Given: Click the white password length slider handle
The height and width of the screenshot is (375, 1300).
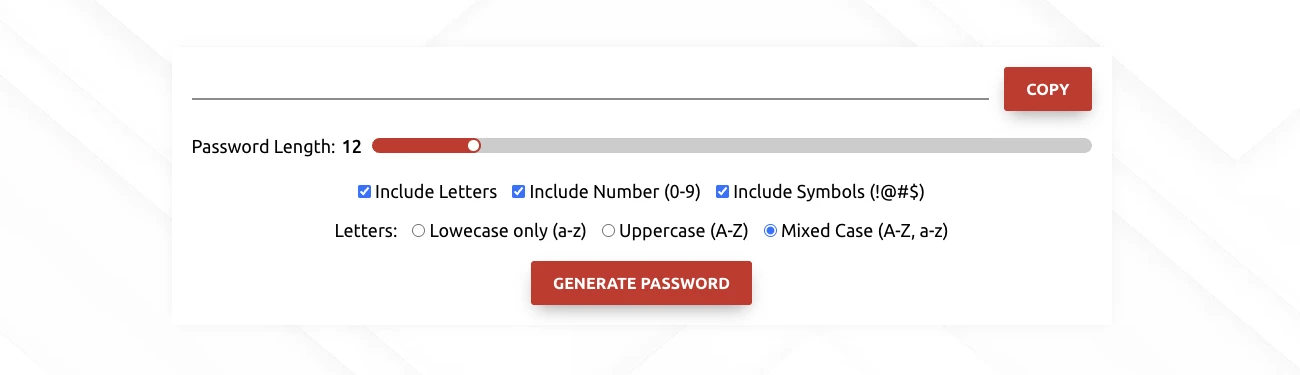Looking at the screenshot, I should pos(474,146).
